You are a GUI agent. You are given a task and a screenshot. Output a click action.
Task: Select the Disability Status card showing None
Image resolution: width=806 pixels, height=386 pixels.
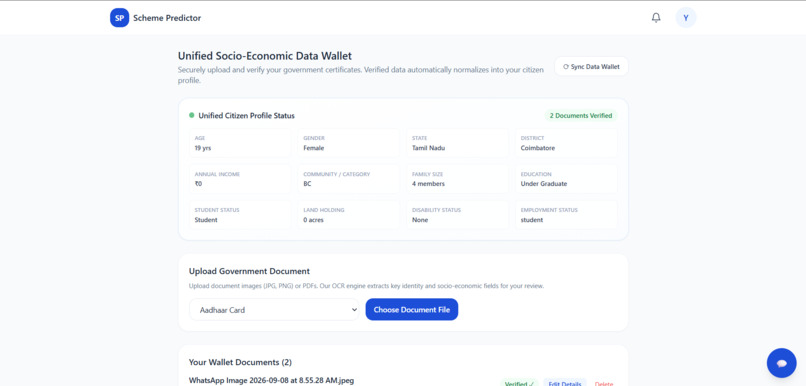click(457, 215)
